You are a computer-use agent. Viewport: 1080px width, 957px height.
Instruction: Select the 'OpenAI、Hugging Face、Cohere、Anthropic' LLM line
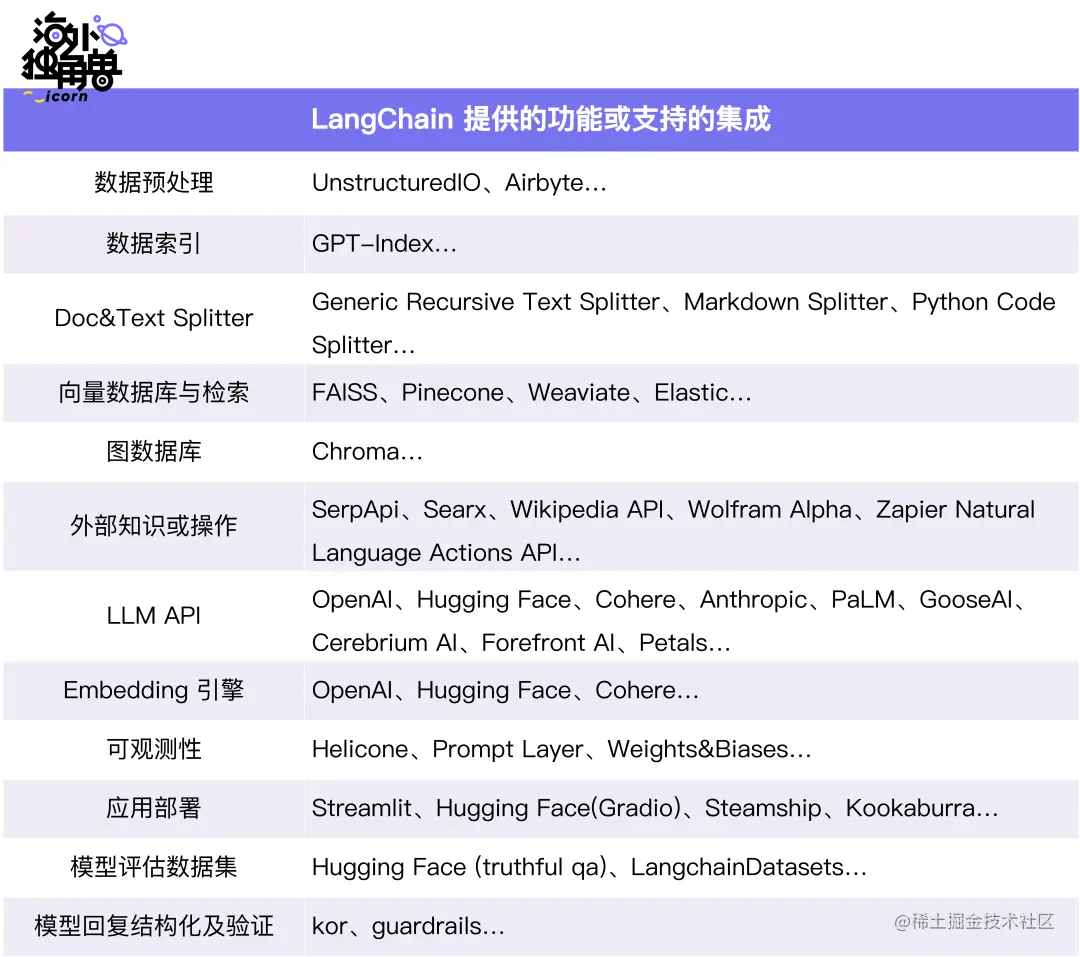[668, 600]
